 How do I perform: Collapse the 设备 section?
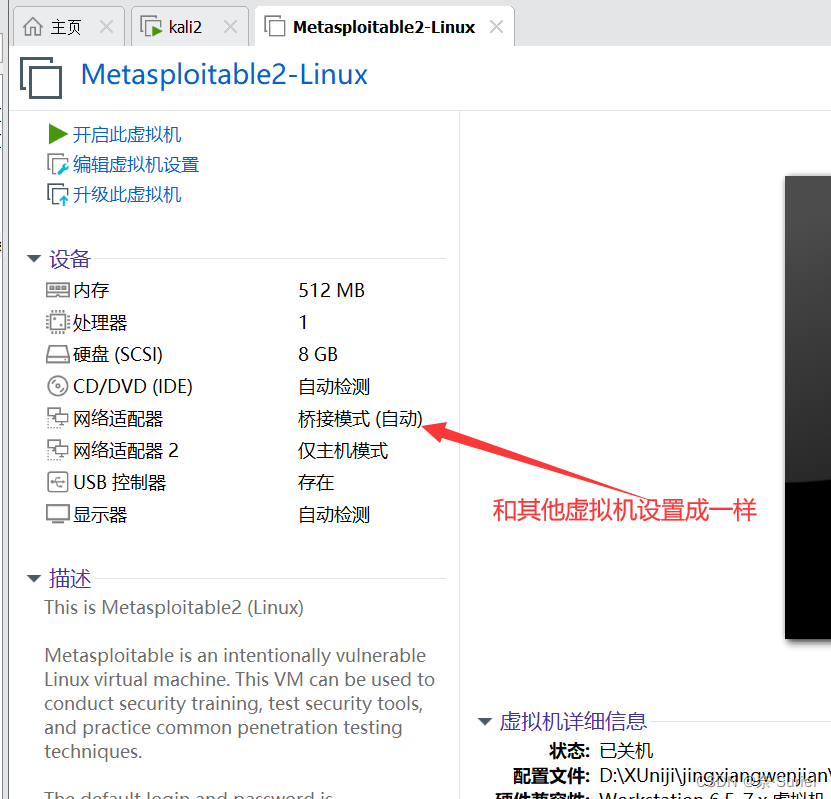click(x=34, y=259)
